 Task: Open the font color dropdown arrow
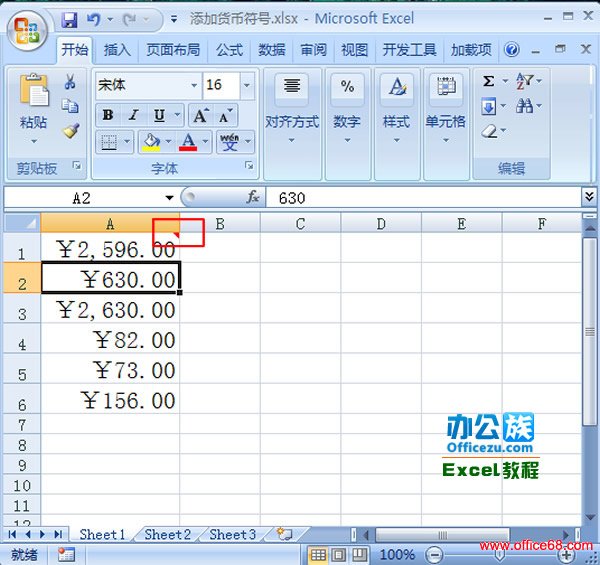click(x=205, y=142)
